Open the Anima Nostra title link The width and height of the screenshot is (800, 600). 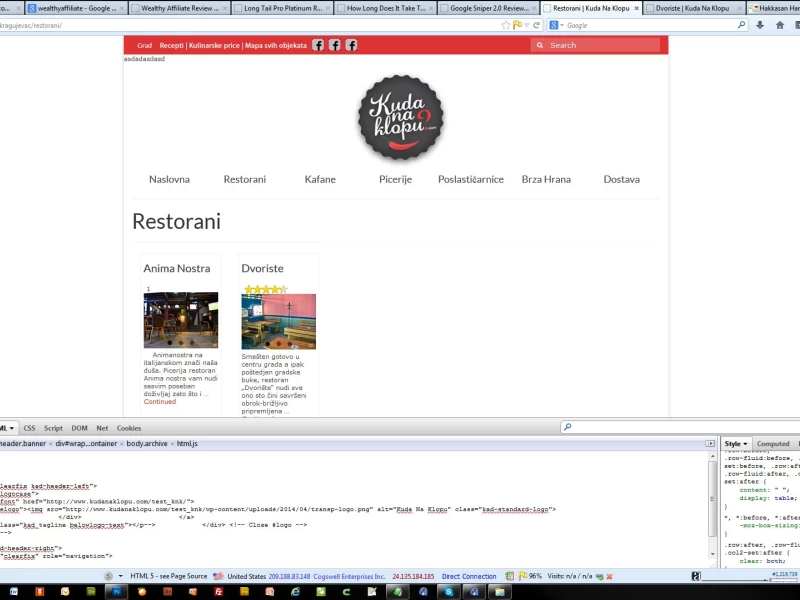177,268
